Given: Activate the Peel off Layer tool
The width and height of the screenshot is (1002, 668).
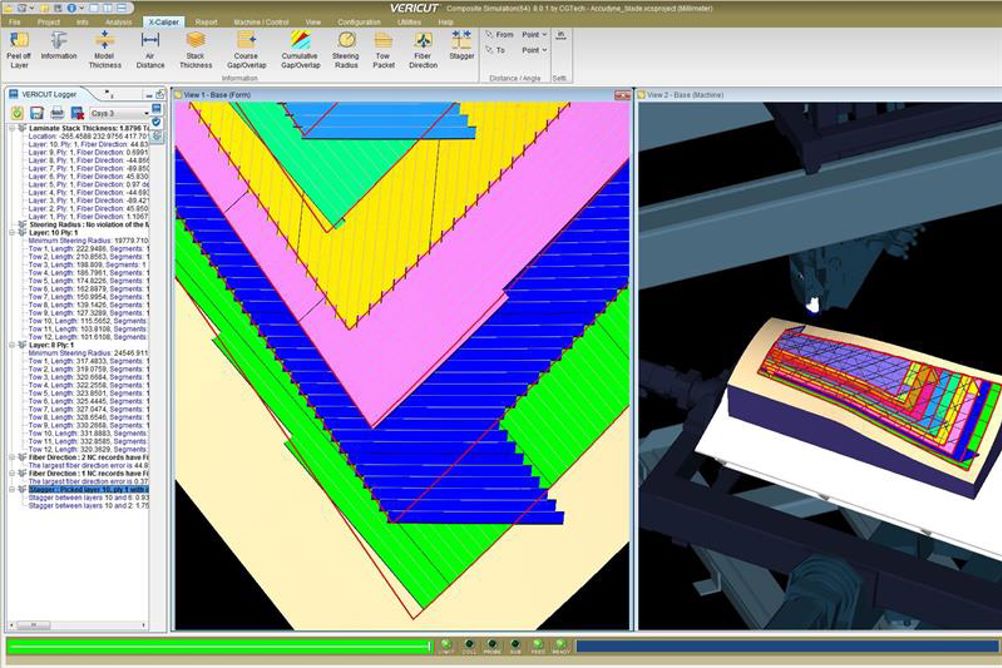Looking at the screenshot, I should coord(19,50).
